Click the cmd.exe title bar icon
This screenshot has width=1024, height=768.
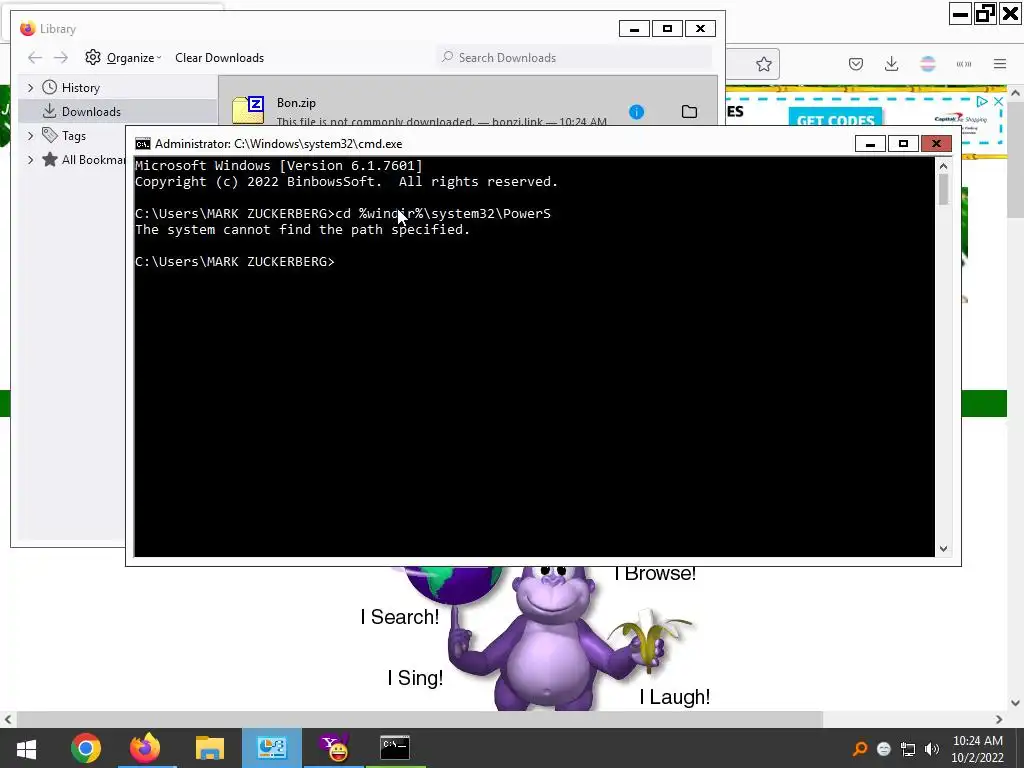coord(142,144)
